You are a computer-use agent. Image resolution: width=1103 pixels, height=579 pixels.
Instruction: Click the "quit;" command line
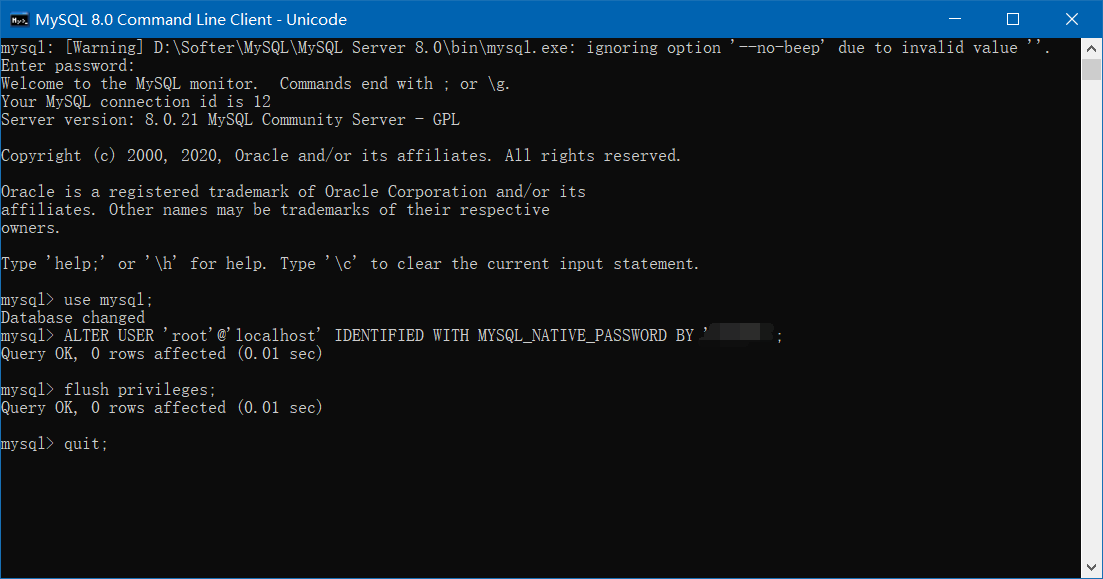tap(85, 443)
